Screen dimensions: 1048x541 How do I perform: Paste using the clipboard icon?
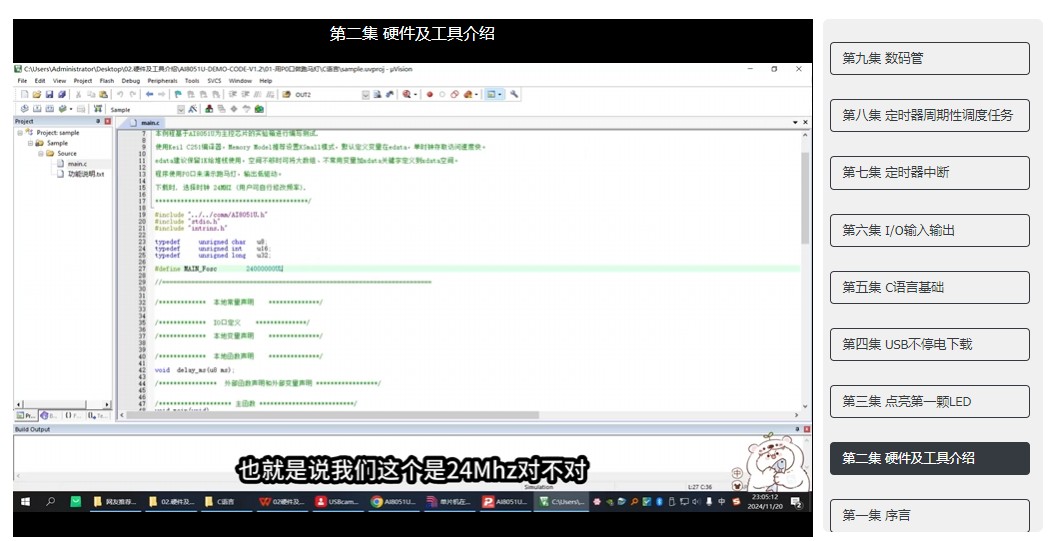tap(104, 94)
